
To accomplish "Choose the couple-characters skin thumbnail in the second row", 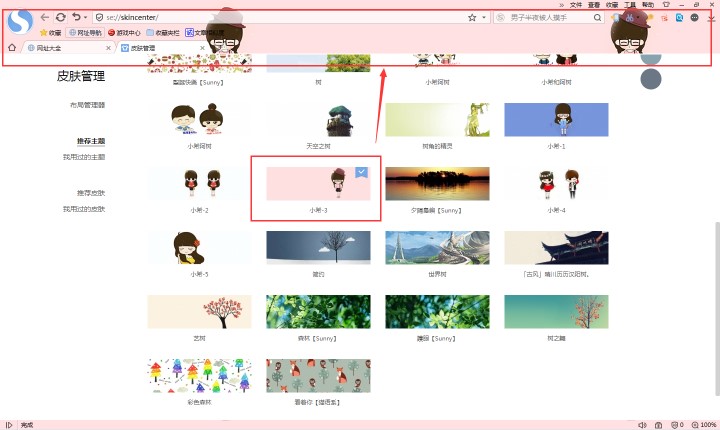I will tap(199, 119).
